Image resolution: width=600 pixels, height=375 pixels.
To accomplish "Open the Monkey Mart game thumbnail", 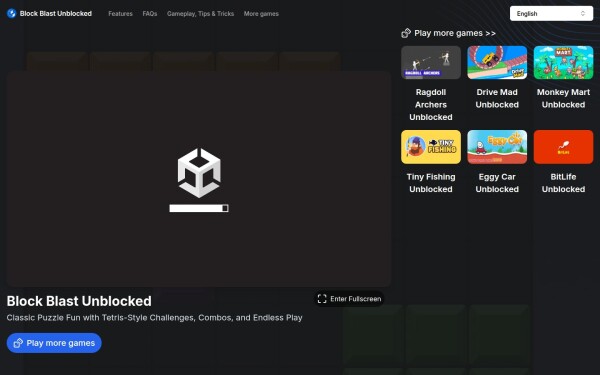I will (x=563, y=62).
